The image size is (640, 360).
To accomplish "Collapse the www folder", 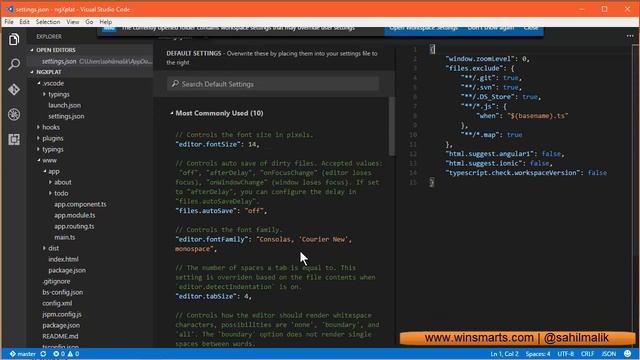I will click(x=39, y=160).
